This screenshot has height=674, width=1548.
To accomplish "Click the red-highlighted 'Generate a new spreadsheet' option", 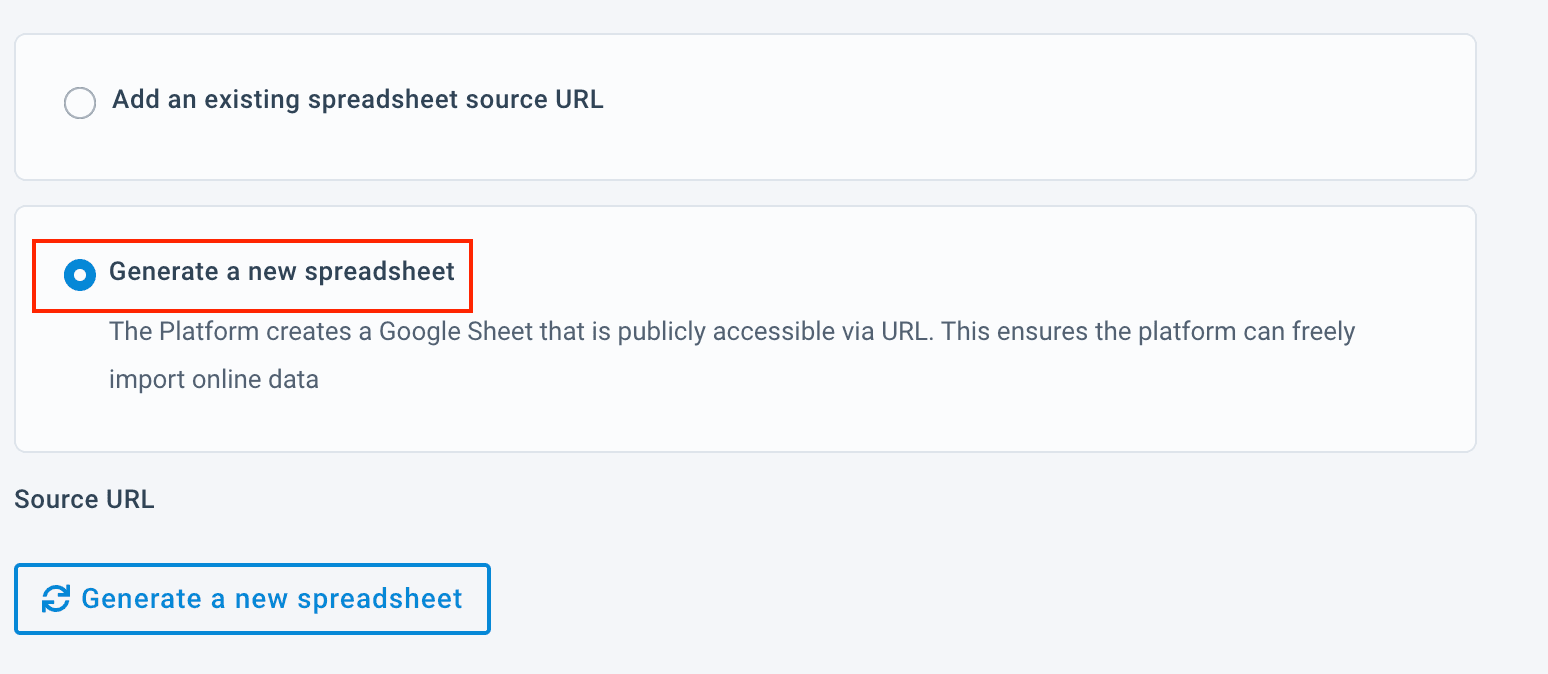I will tap(252, 275).
